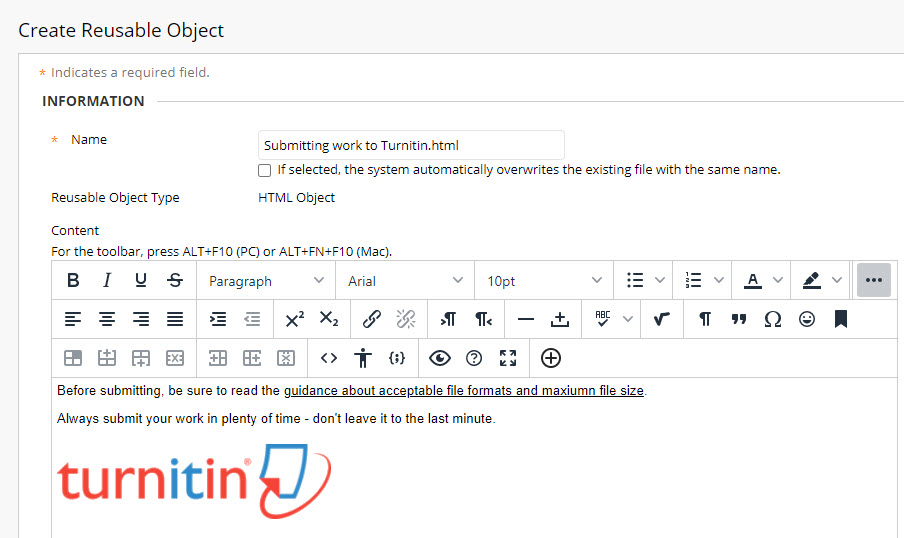Insert or edit a link

pyautogui.click(x=372, y=319)
